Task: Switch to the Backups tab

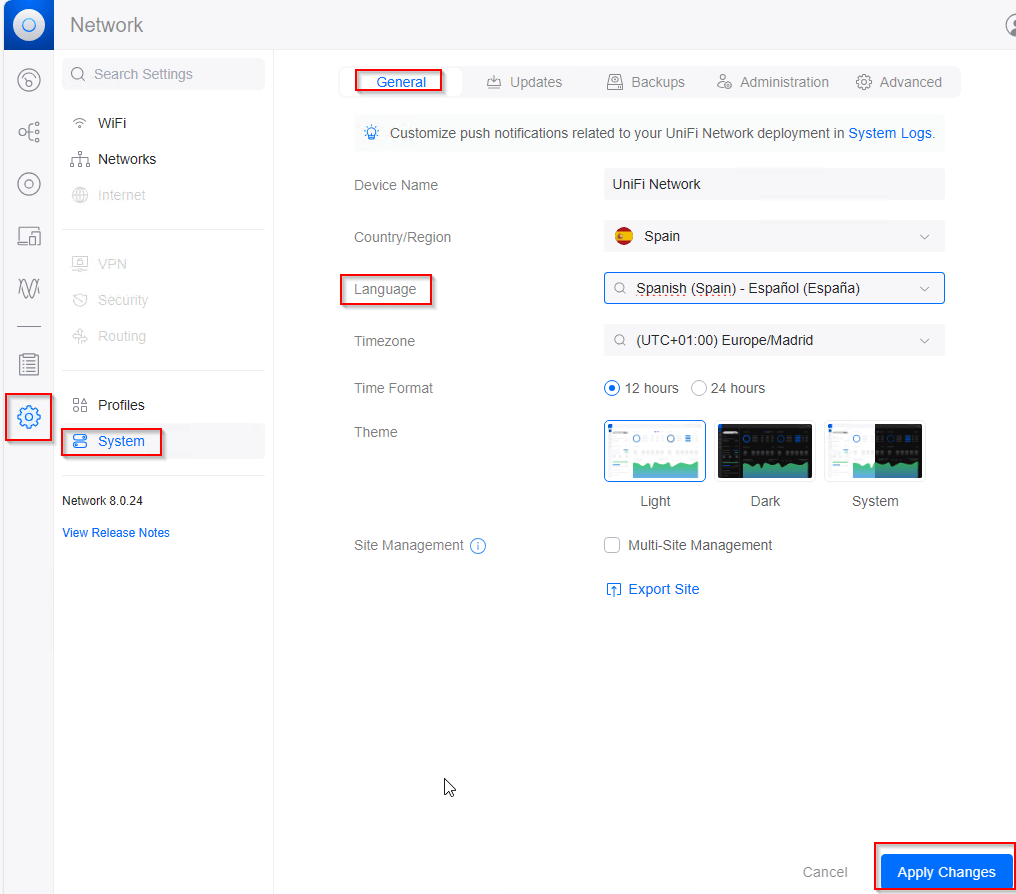Action: pyautogui.click(x=646, y=82)
